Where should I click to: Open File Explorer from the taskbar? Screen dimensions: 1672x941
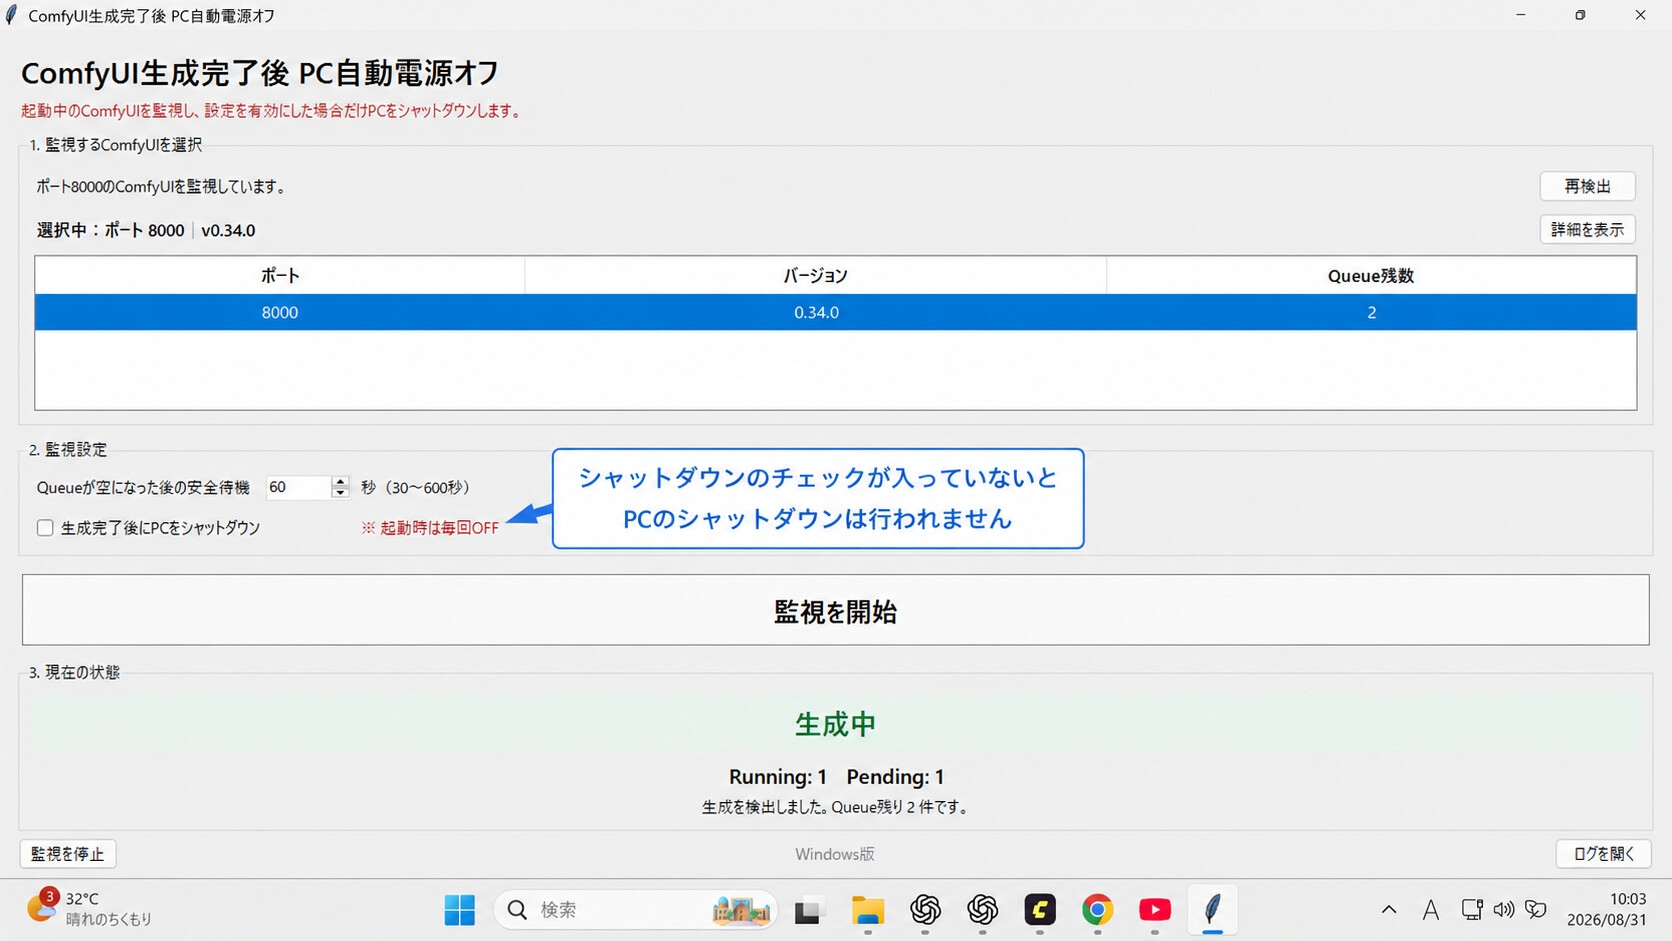[867, 910]
